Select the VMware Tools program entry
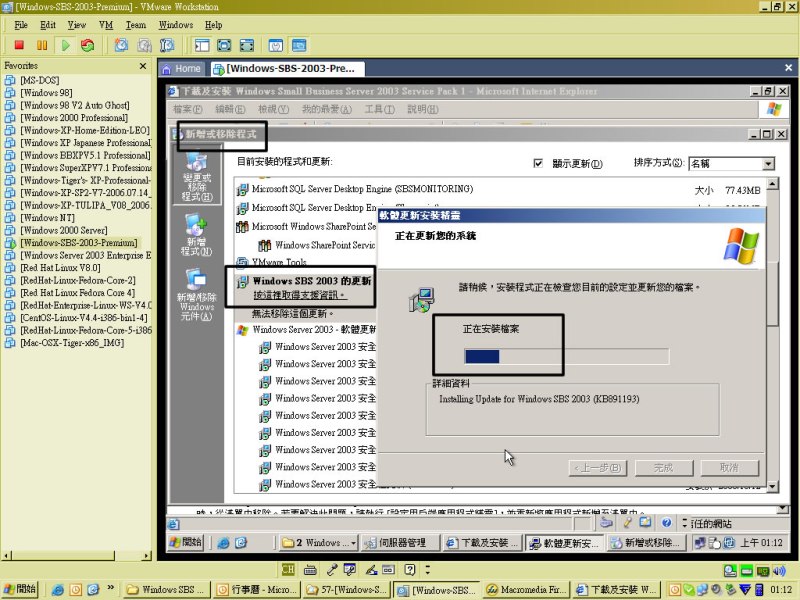The height and width of the screenshot is (600, 800). [x=280, y=262]
